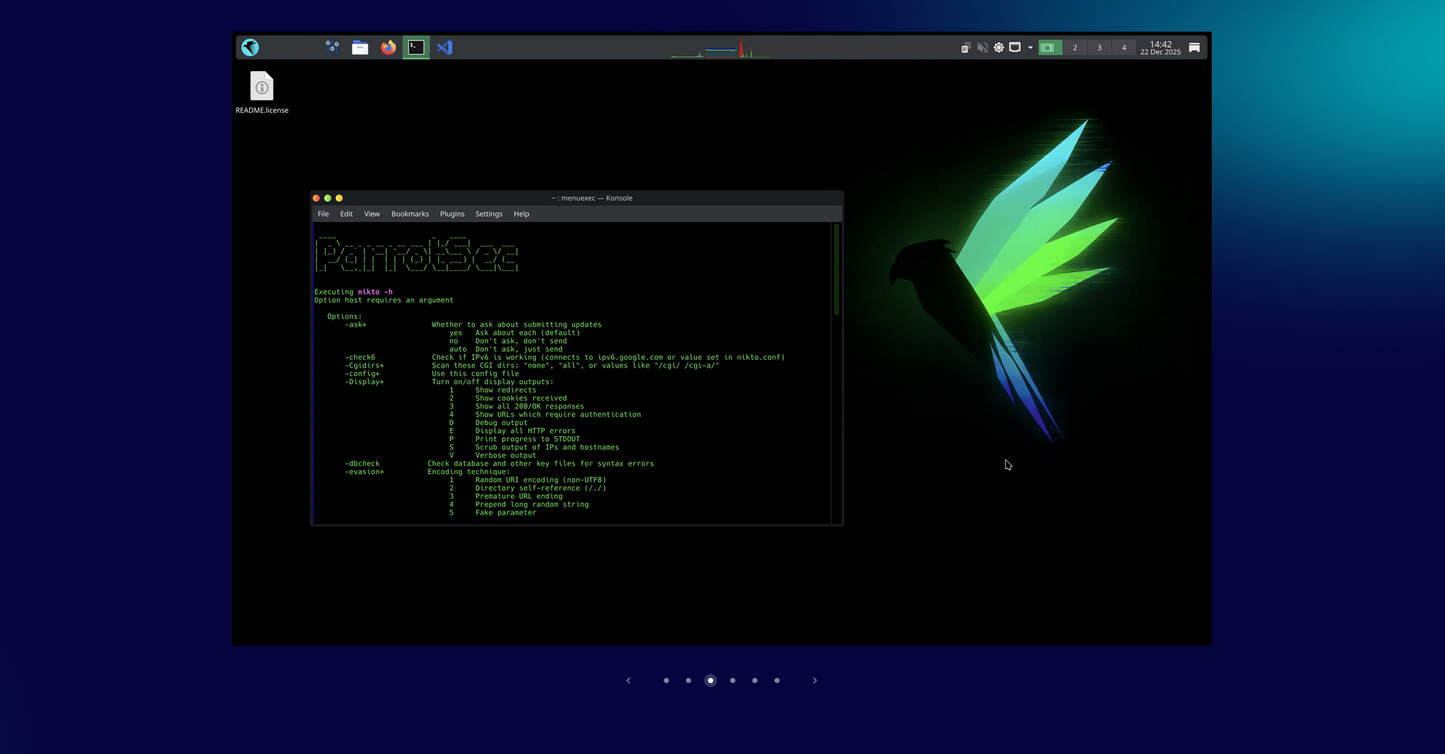Click the '-Display+' option text
Viewport: 1445px width, 754px height.
(365, 382)
